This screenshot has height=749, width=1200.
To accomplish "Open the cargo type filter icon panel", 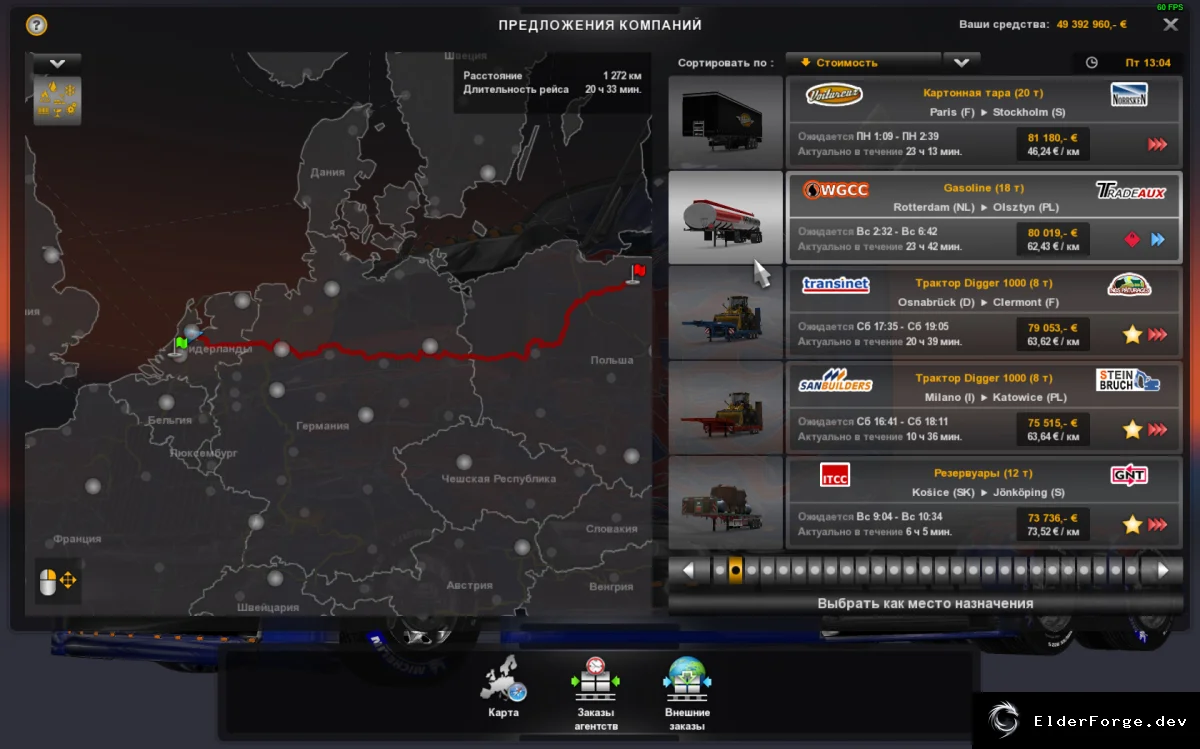I will pyautogui.click(x=58, y=101).
